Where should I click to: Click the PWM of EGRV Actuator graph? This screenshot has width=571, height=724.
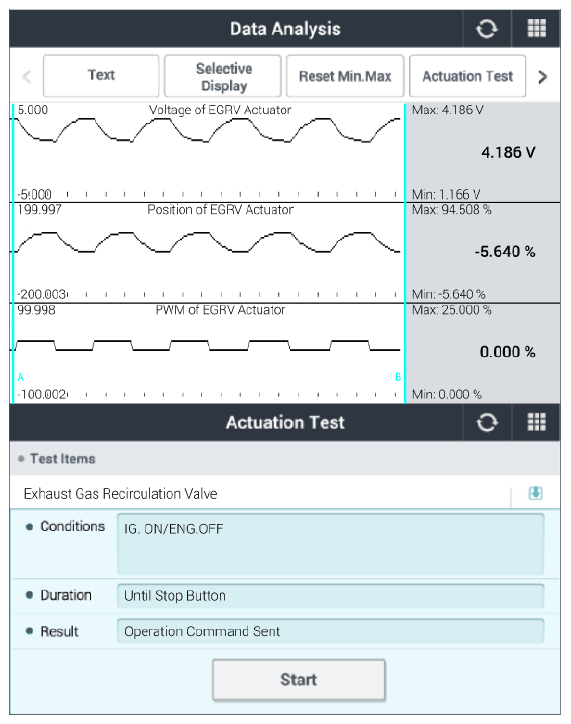[209, 353]
